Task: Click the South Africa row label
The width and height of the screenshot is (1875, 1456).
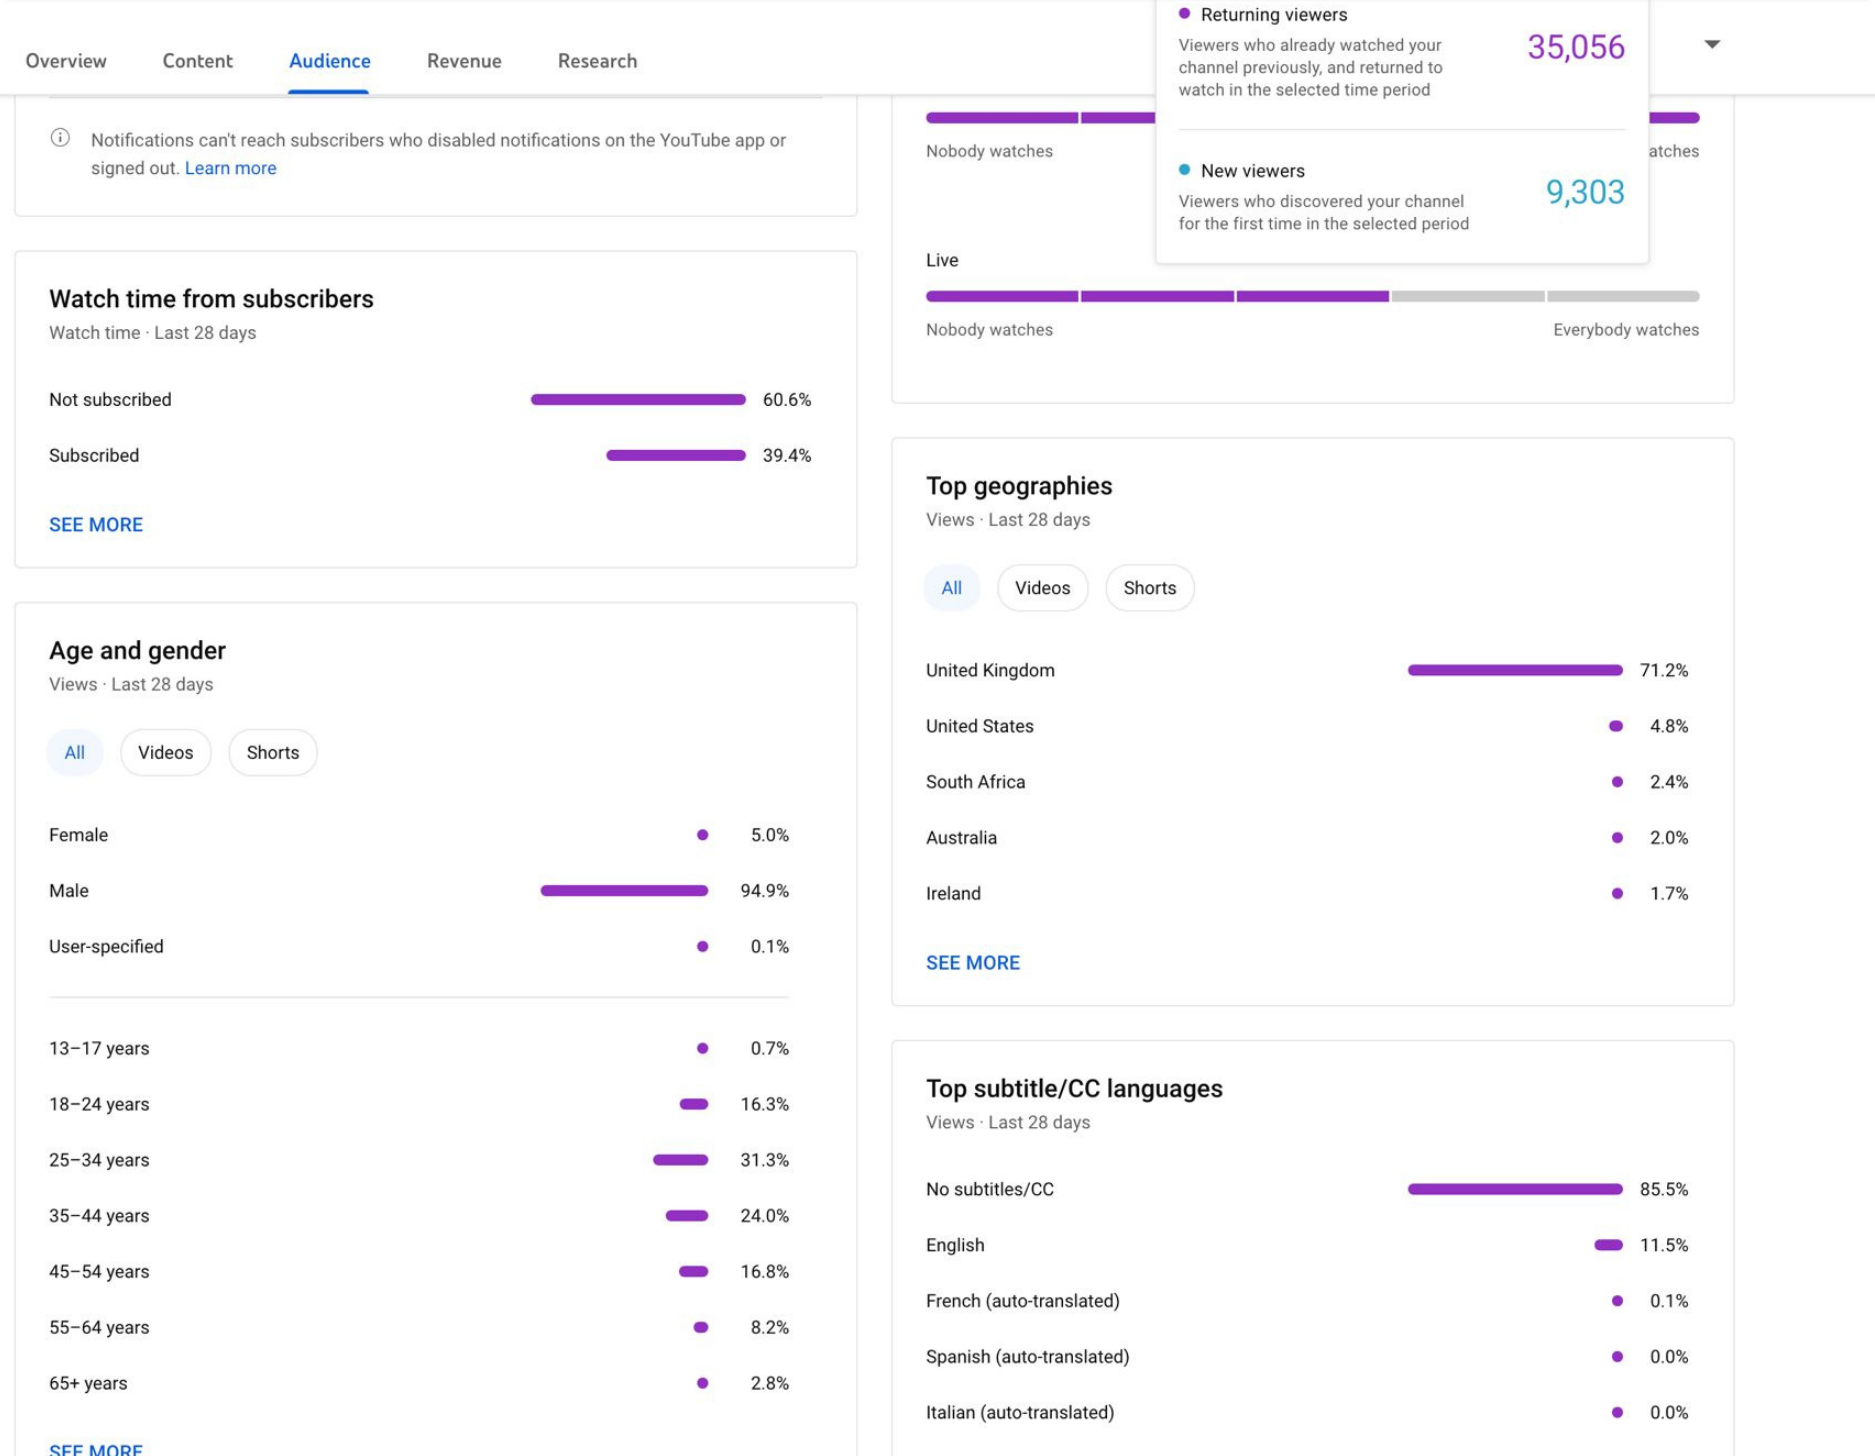Action: coord(975,782)
